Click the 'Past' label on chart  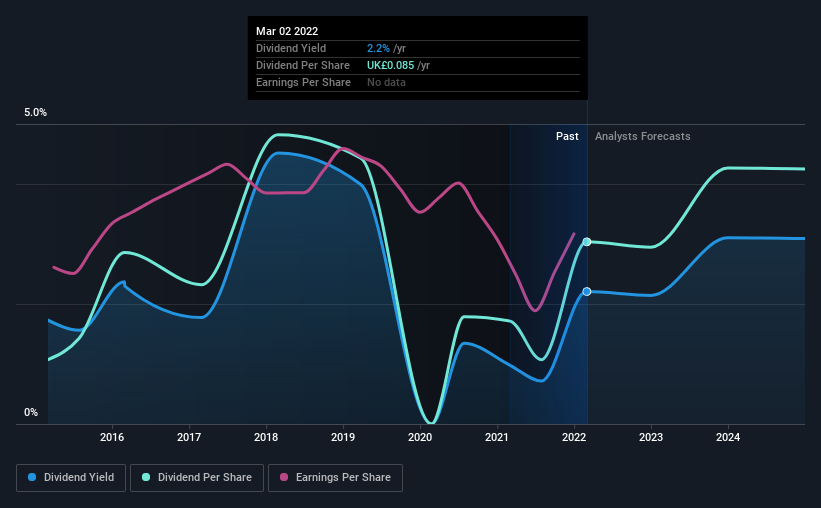(x=567, y=136)
